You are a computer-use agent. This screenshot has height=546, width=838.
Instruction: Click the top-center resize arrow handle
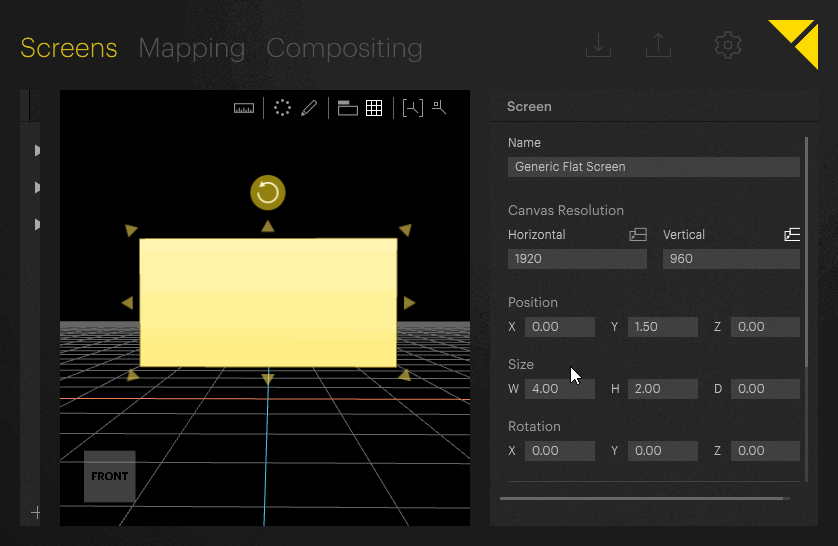click(x=268, y=227)
